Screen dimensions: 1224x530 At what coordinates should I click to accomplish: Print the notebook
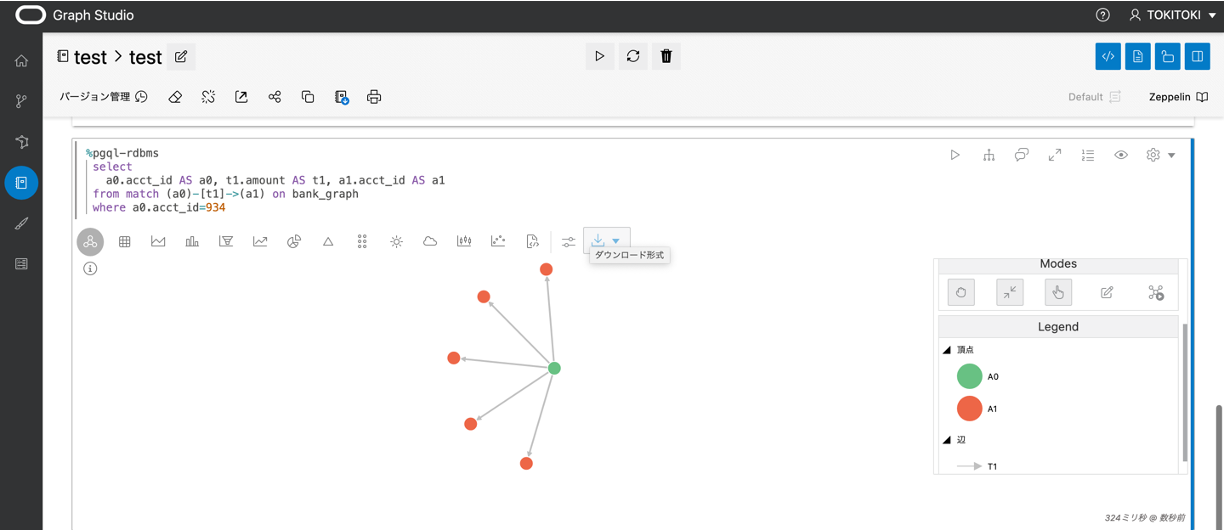click(x=374, y=97)
